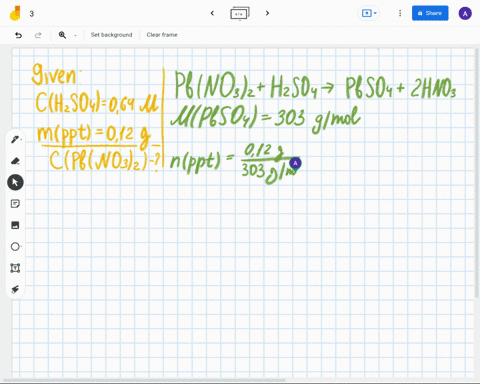
Task: Click the jam title "3"
Action: tap(32, 14)
